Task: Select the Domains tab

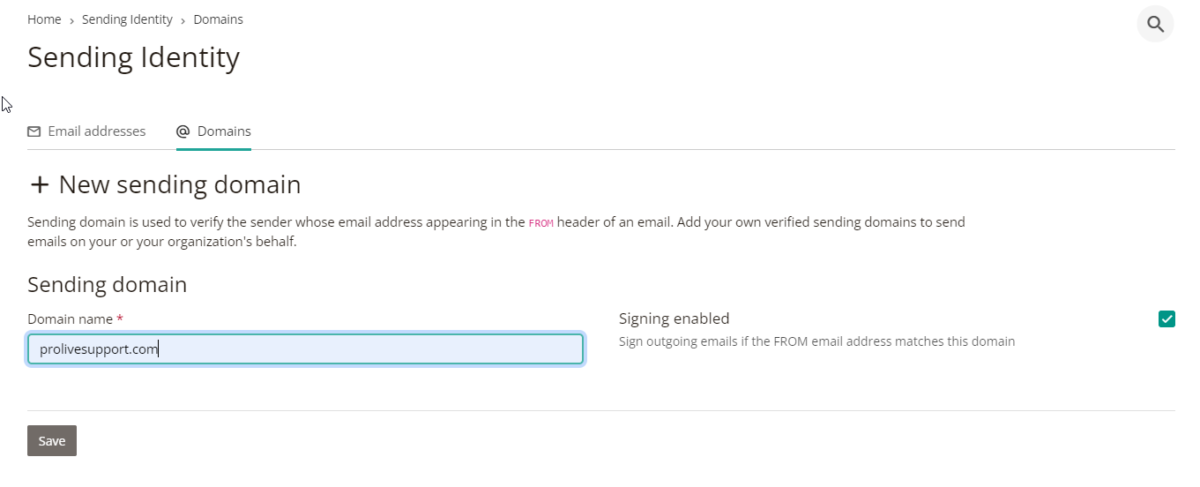Action: point(213,132)
